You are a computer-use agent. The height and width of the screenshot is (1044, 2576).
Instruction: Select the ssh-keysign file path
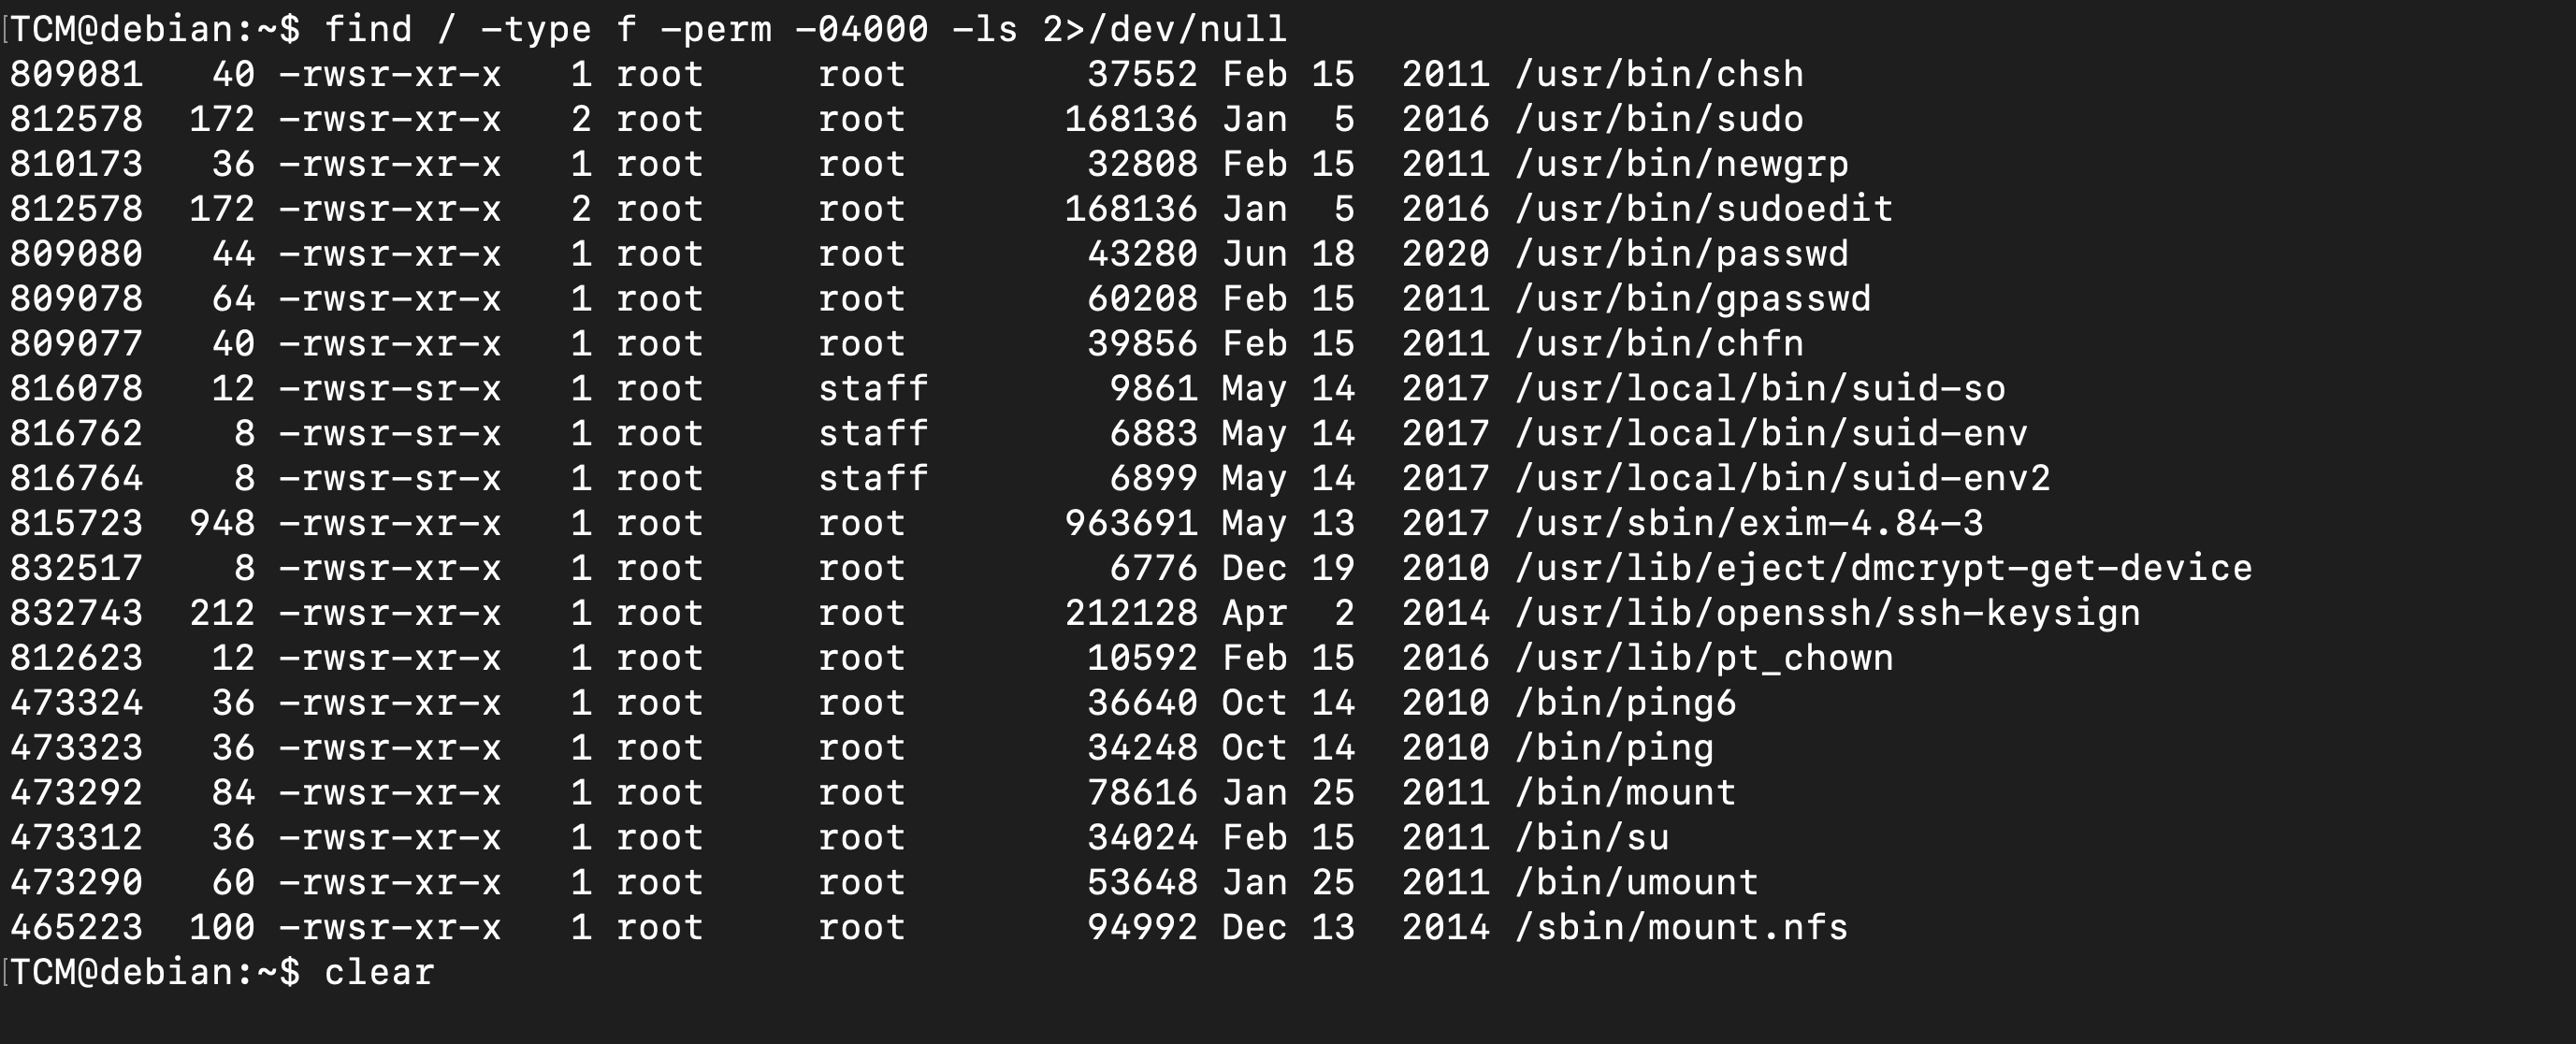pyautogui.click(x=1827, y=613)
